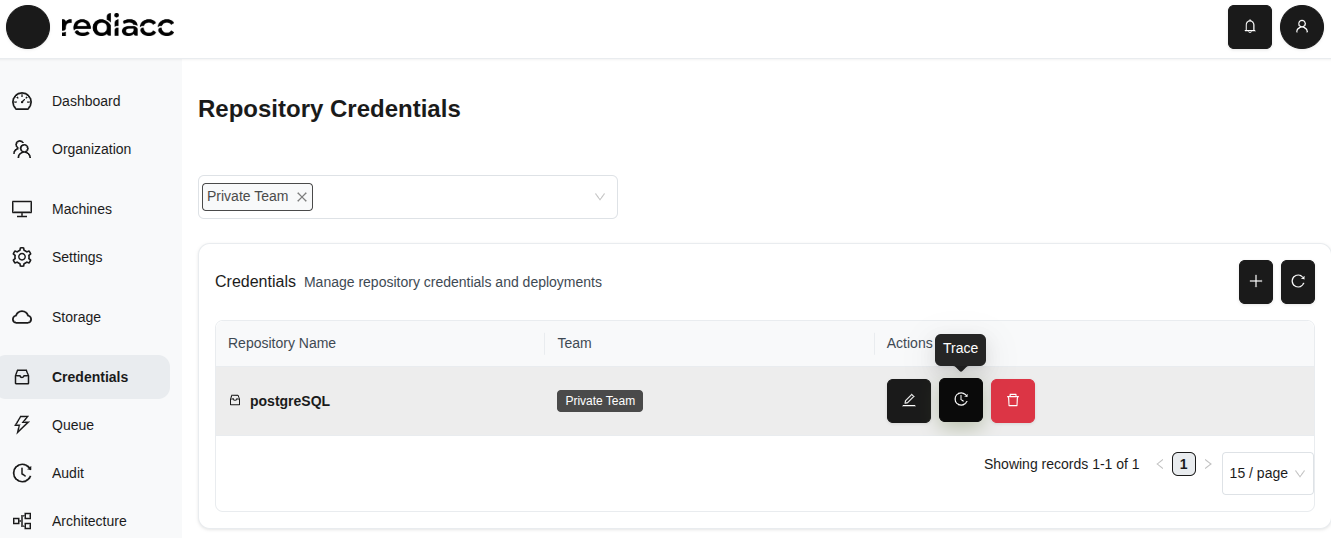Screen dimensions: 1331x538
Task: Open Trace for postgreSQL repository
Action: point(960,400)
